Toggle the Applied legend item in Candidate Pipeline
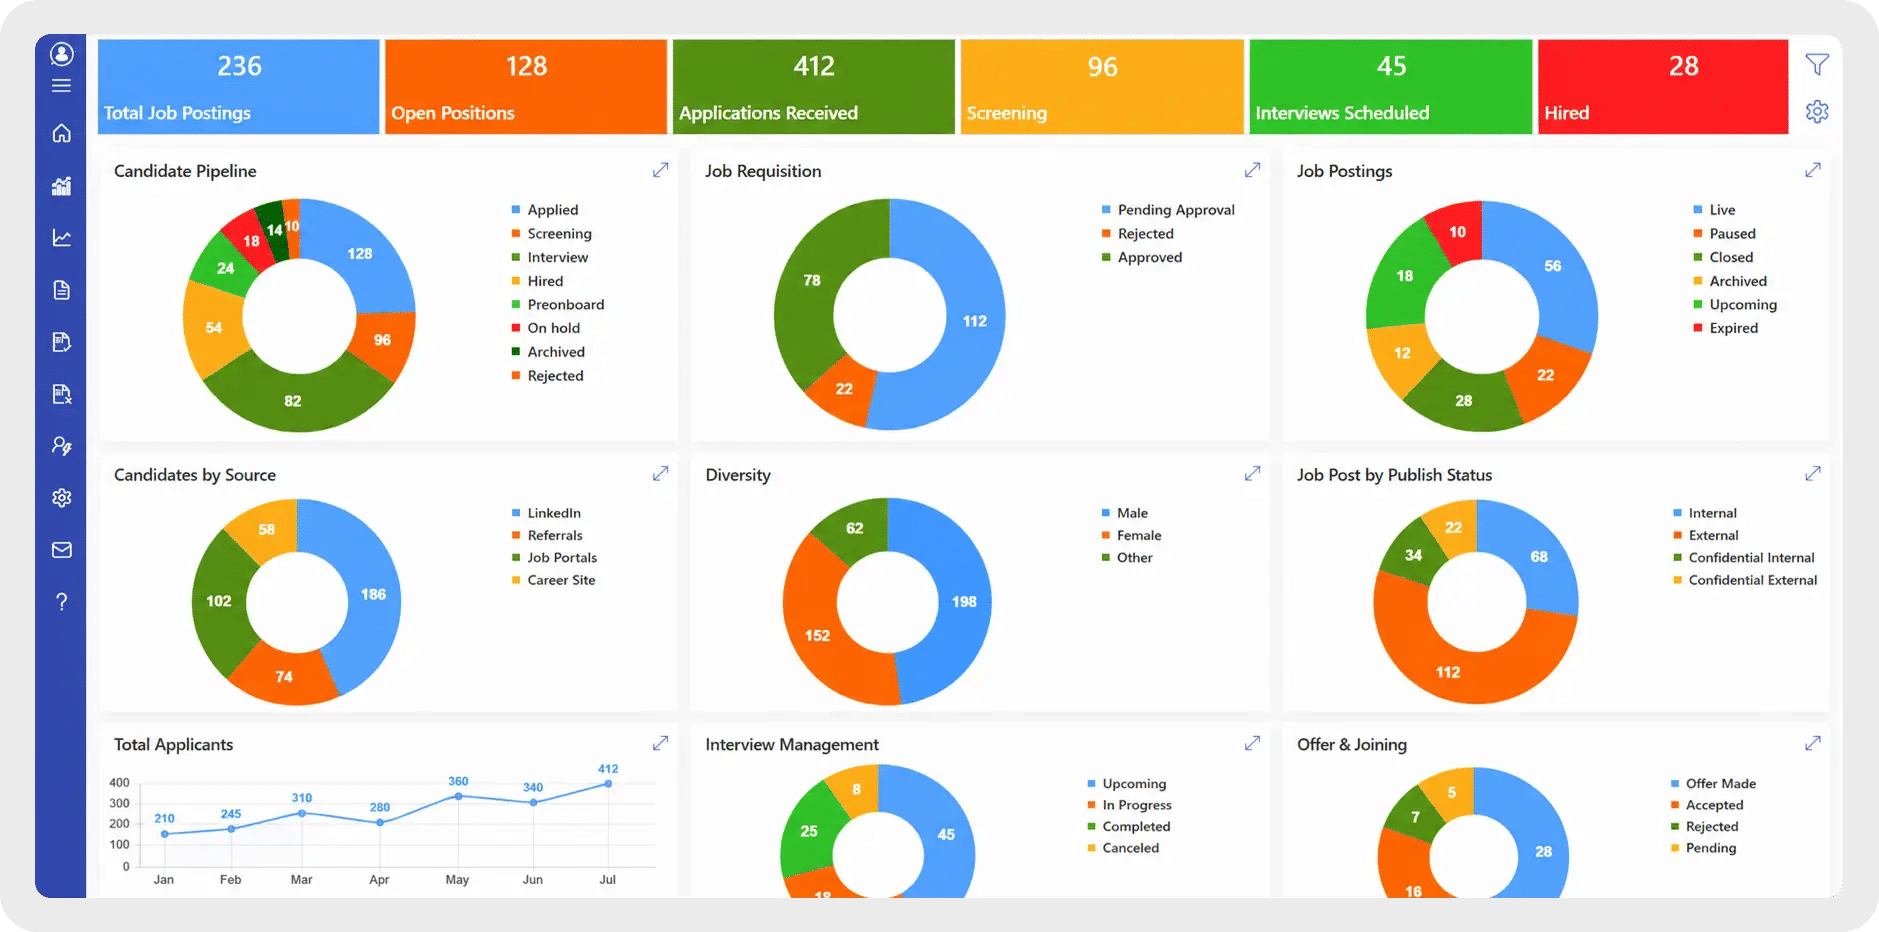Image resolution: width=1879 pixels, height=932 pixels. tap(545, 210)
